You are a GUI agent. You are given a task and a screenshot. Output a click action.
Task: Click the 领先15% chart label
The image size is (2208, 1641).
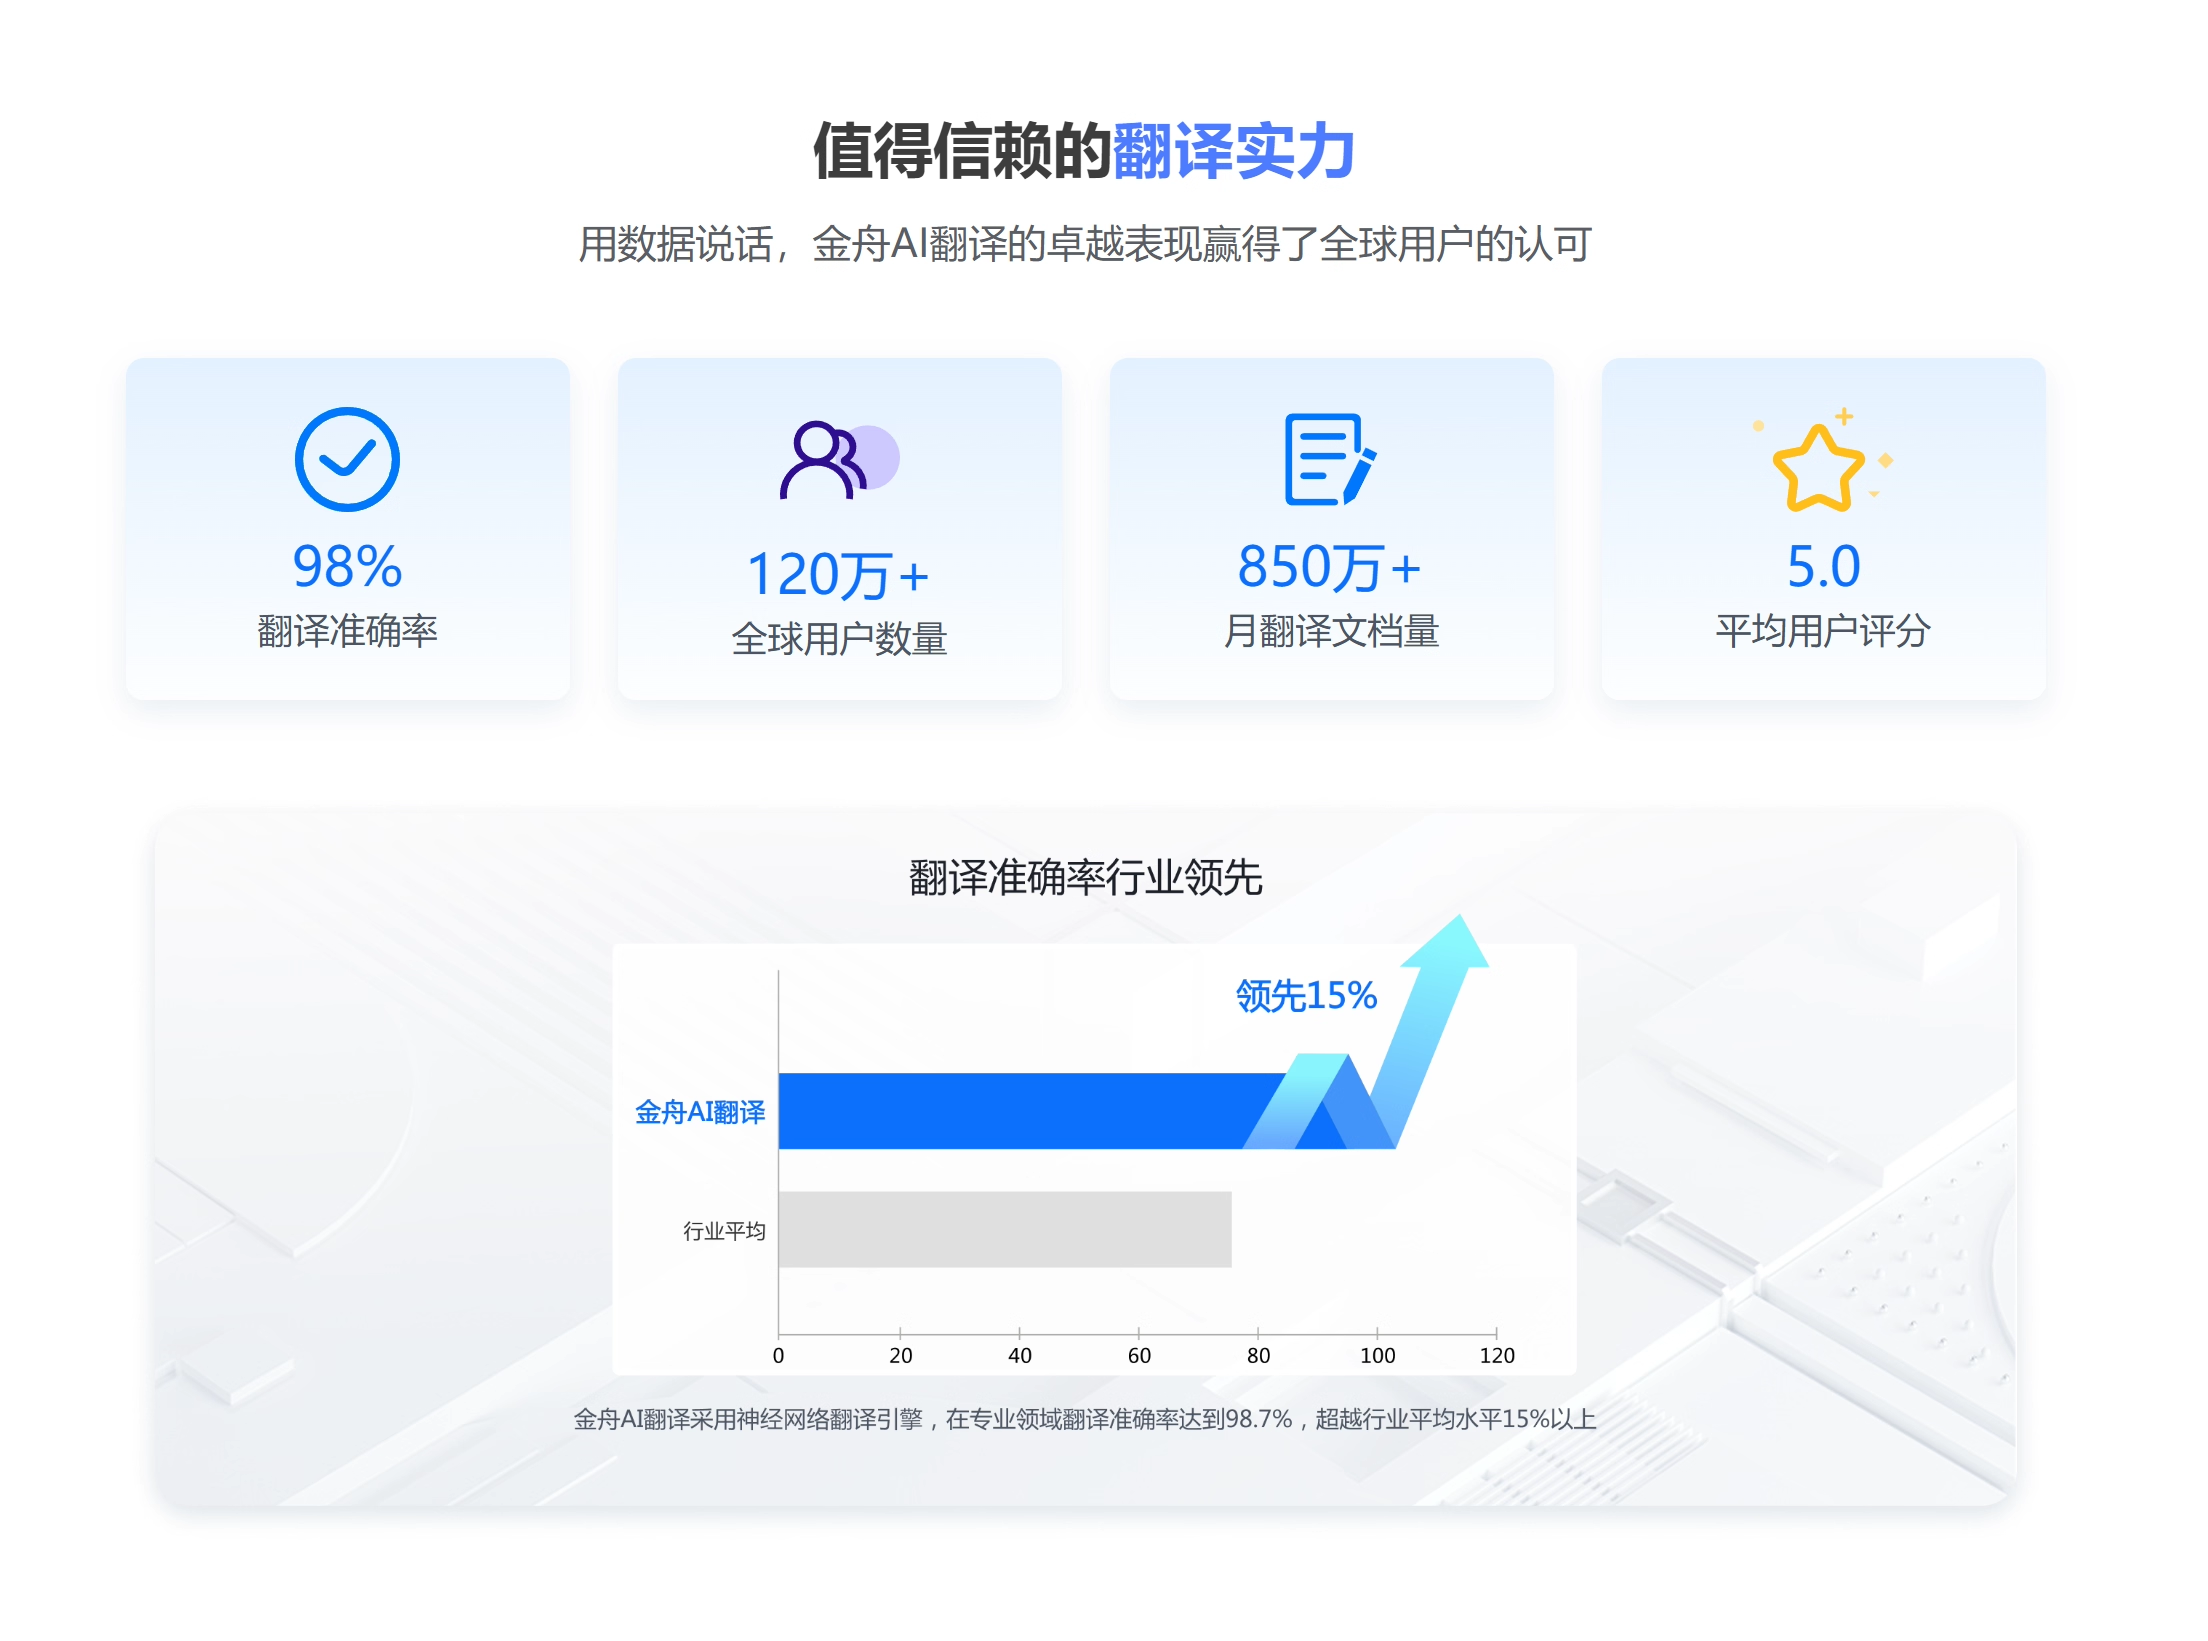[x=1306, y=995]
